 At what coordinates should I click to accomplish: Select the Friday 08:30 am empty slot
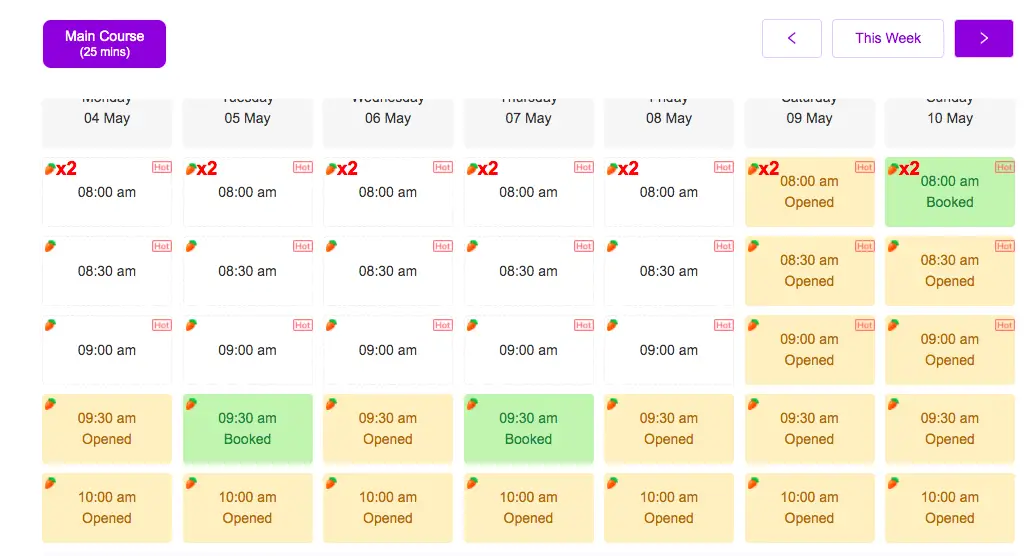pos(669,271)
